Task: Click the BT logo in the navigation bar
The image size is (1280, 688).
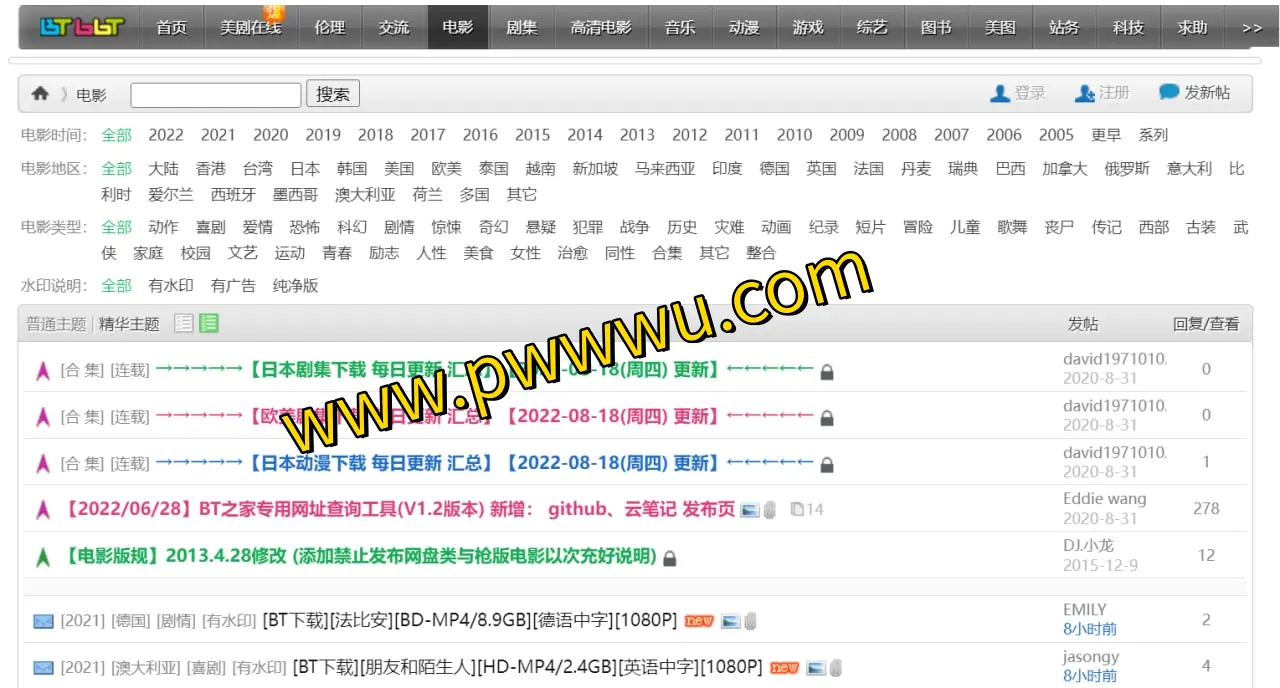Action: pos(81,27)
